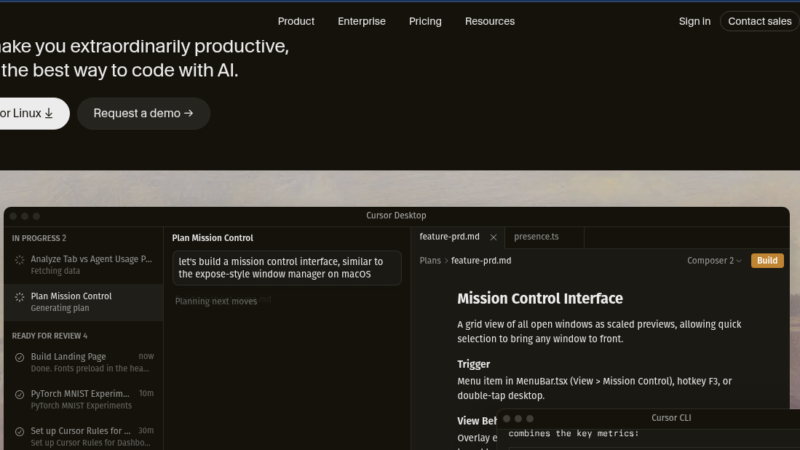Click the mission control prompt input box
This screenshot has width=800, height=450.
pos(287,268)
